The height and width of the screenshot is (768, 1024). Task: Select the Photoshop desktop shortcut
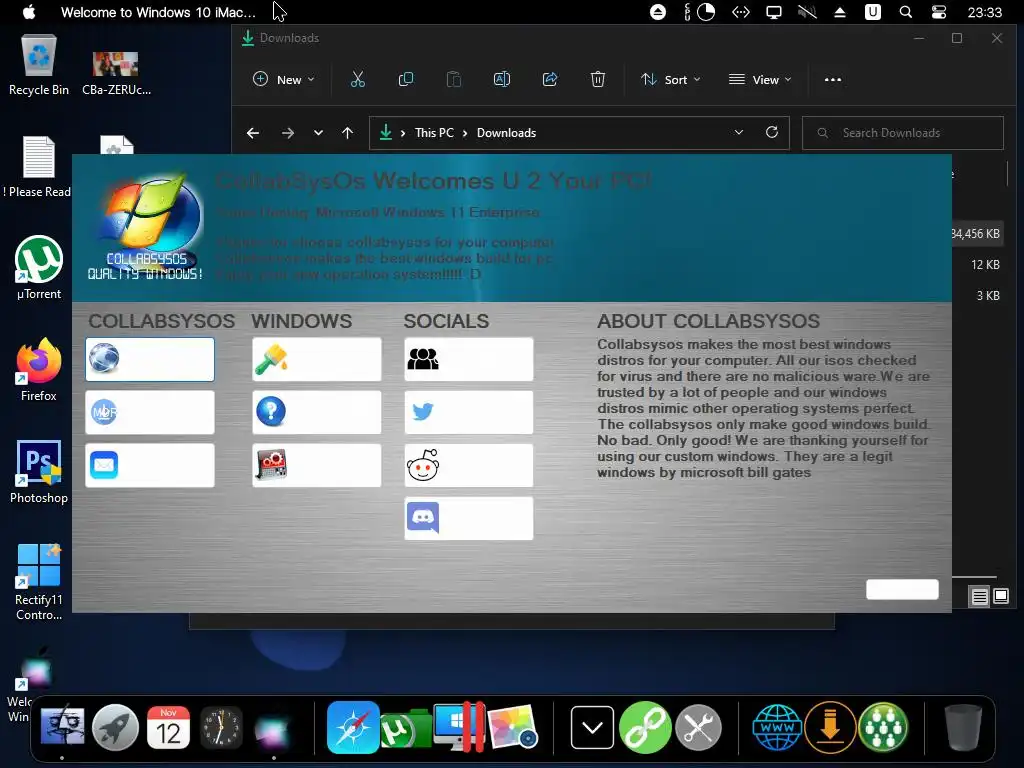(x=39, y=472)
